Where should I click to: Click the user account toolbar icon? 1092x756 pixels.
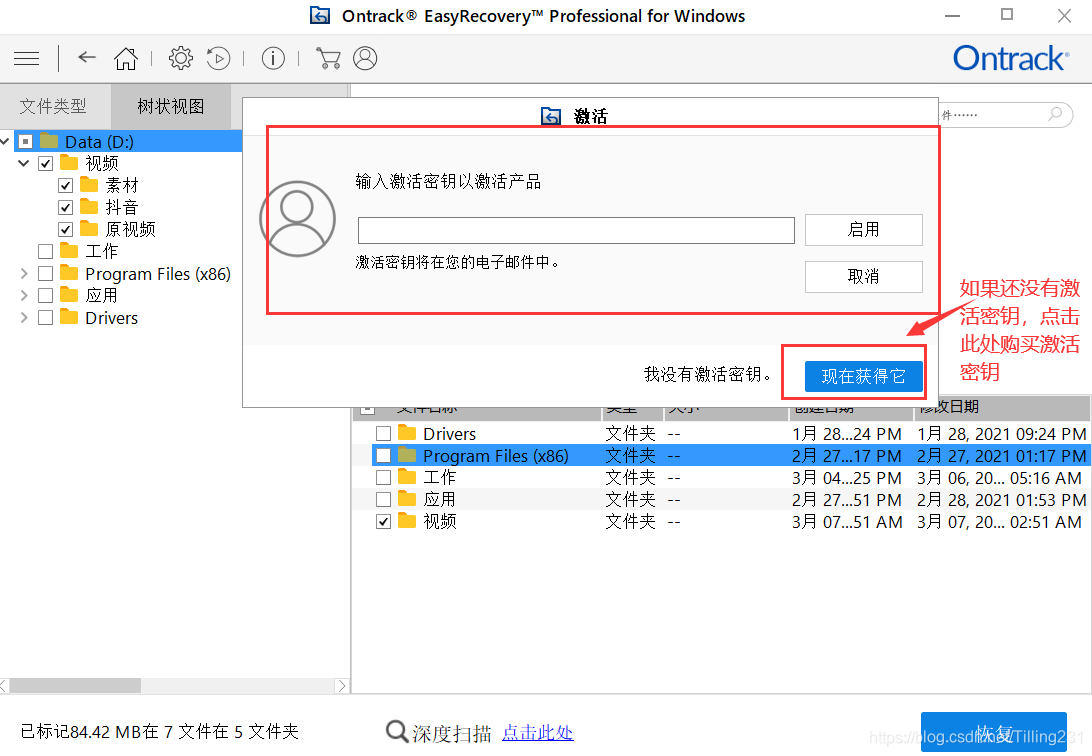point(365,58)
